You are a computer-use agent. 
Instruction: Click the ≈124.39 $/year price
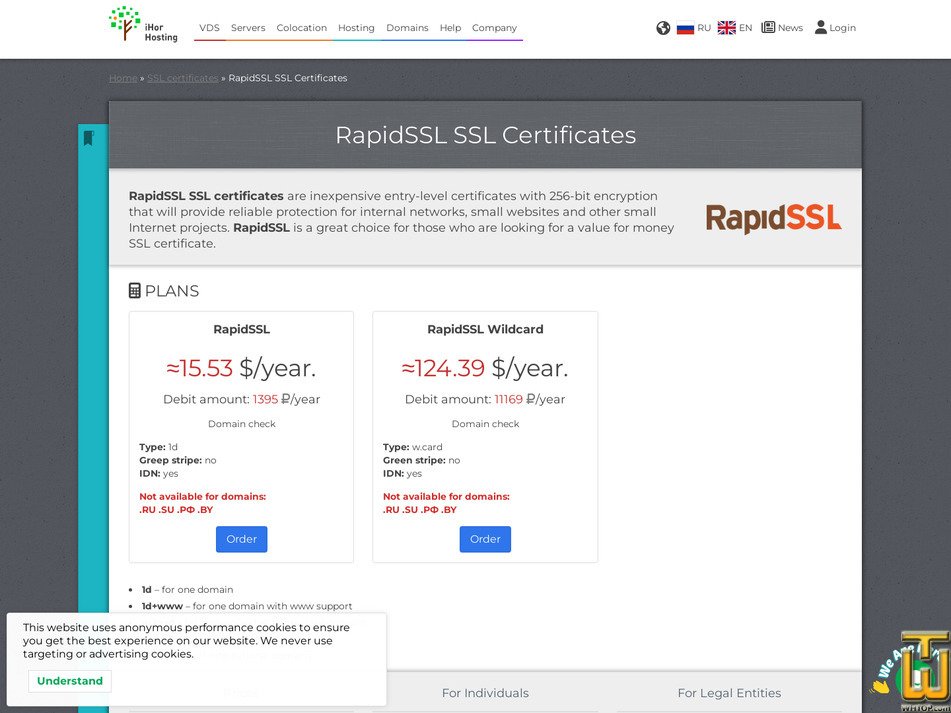[485, 368]
